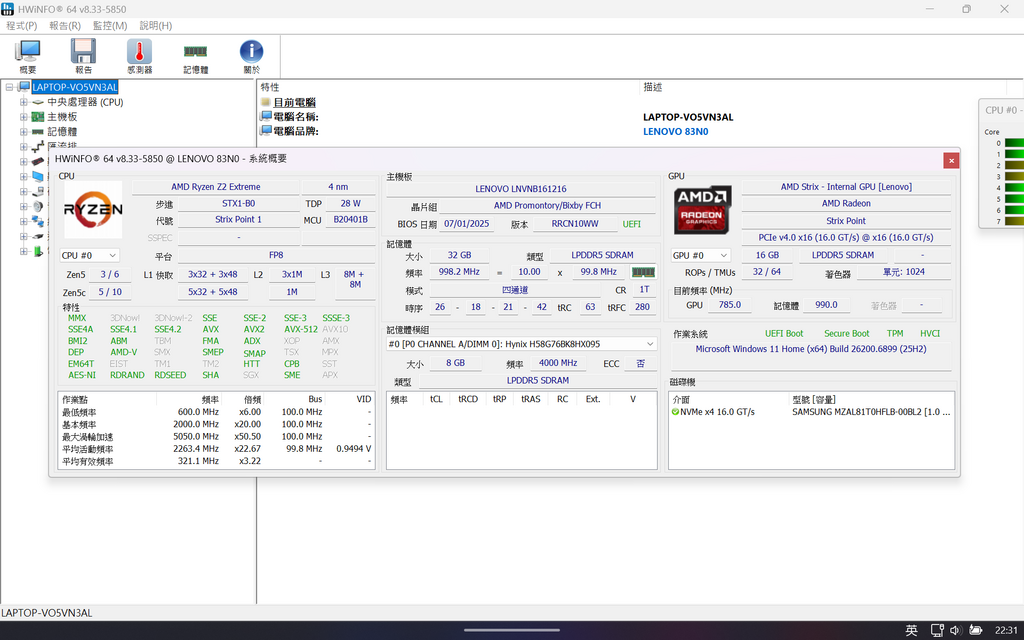Expand the 主機板 tree node
The image size is (1024, 640).
[23, 117]
